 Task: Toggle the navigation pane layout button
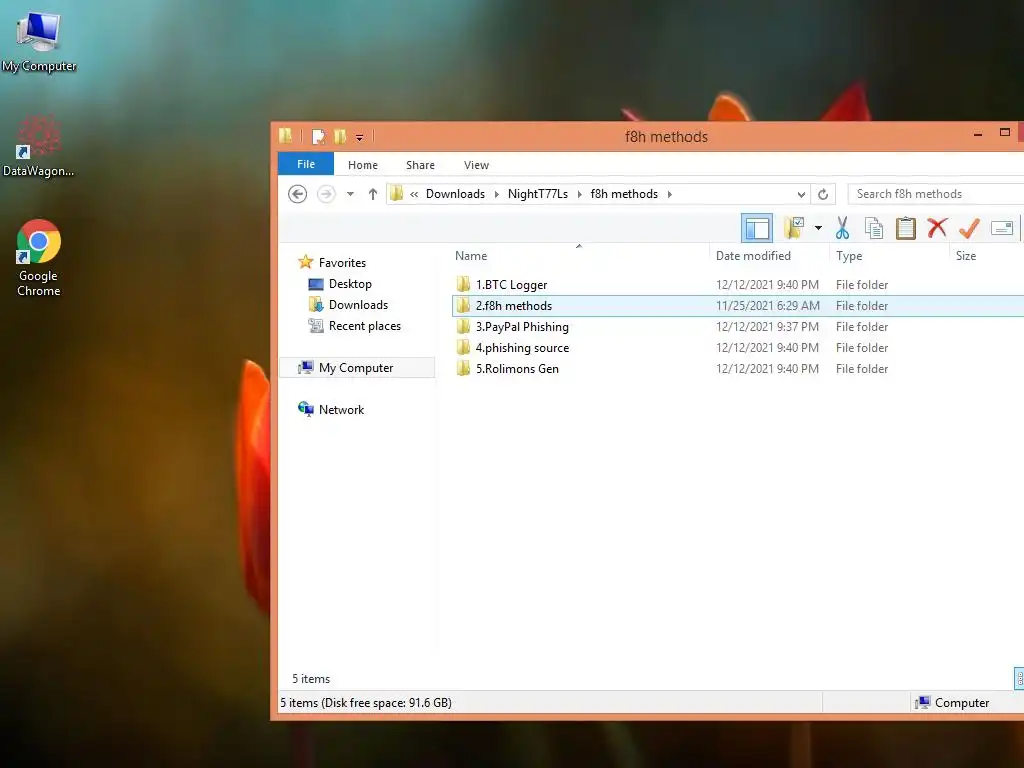[x=757, y=228]
